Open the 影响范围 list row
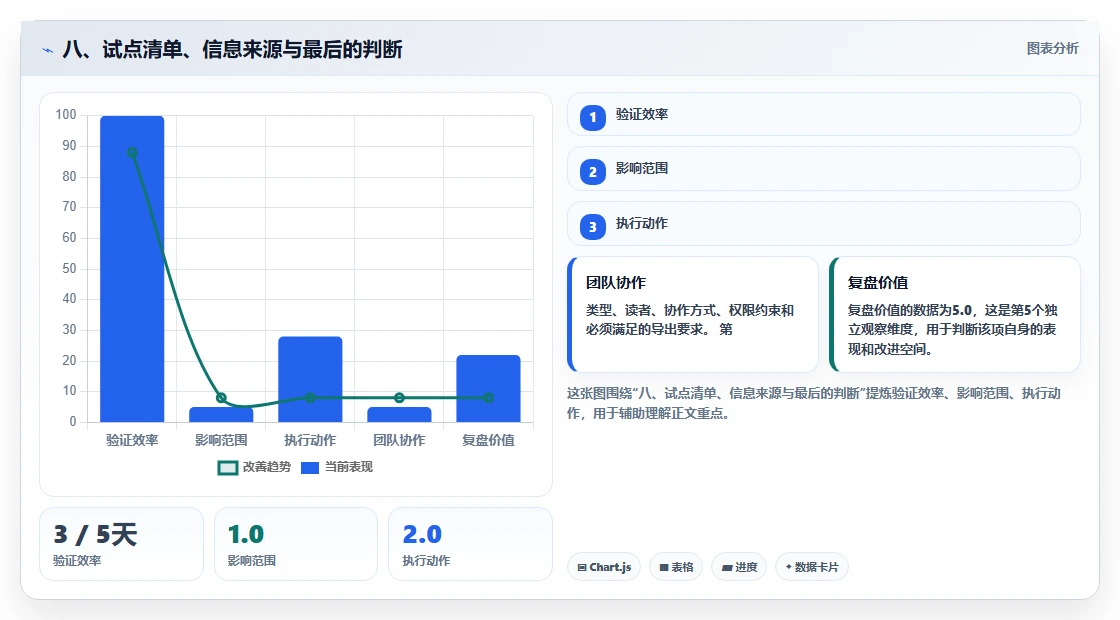Viewport: 1120px width, 620px height. pos(824,169)
